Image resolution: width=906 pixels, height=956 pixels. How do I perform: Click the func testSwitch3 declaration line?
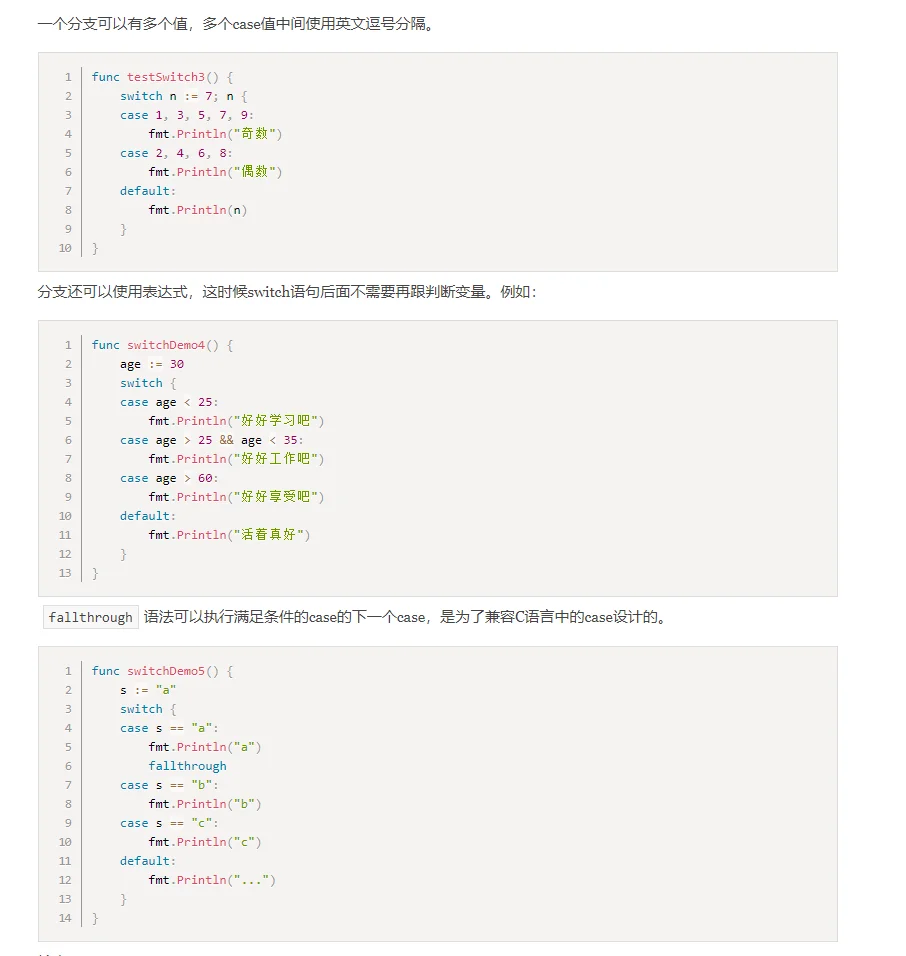click(162, 77)
